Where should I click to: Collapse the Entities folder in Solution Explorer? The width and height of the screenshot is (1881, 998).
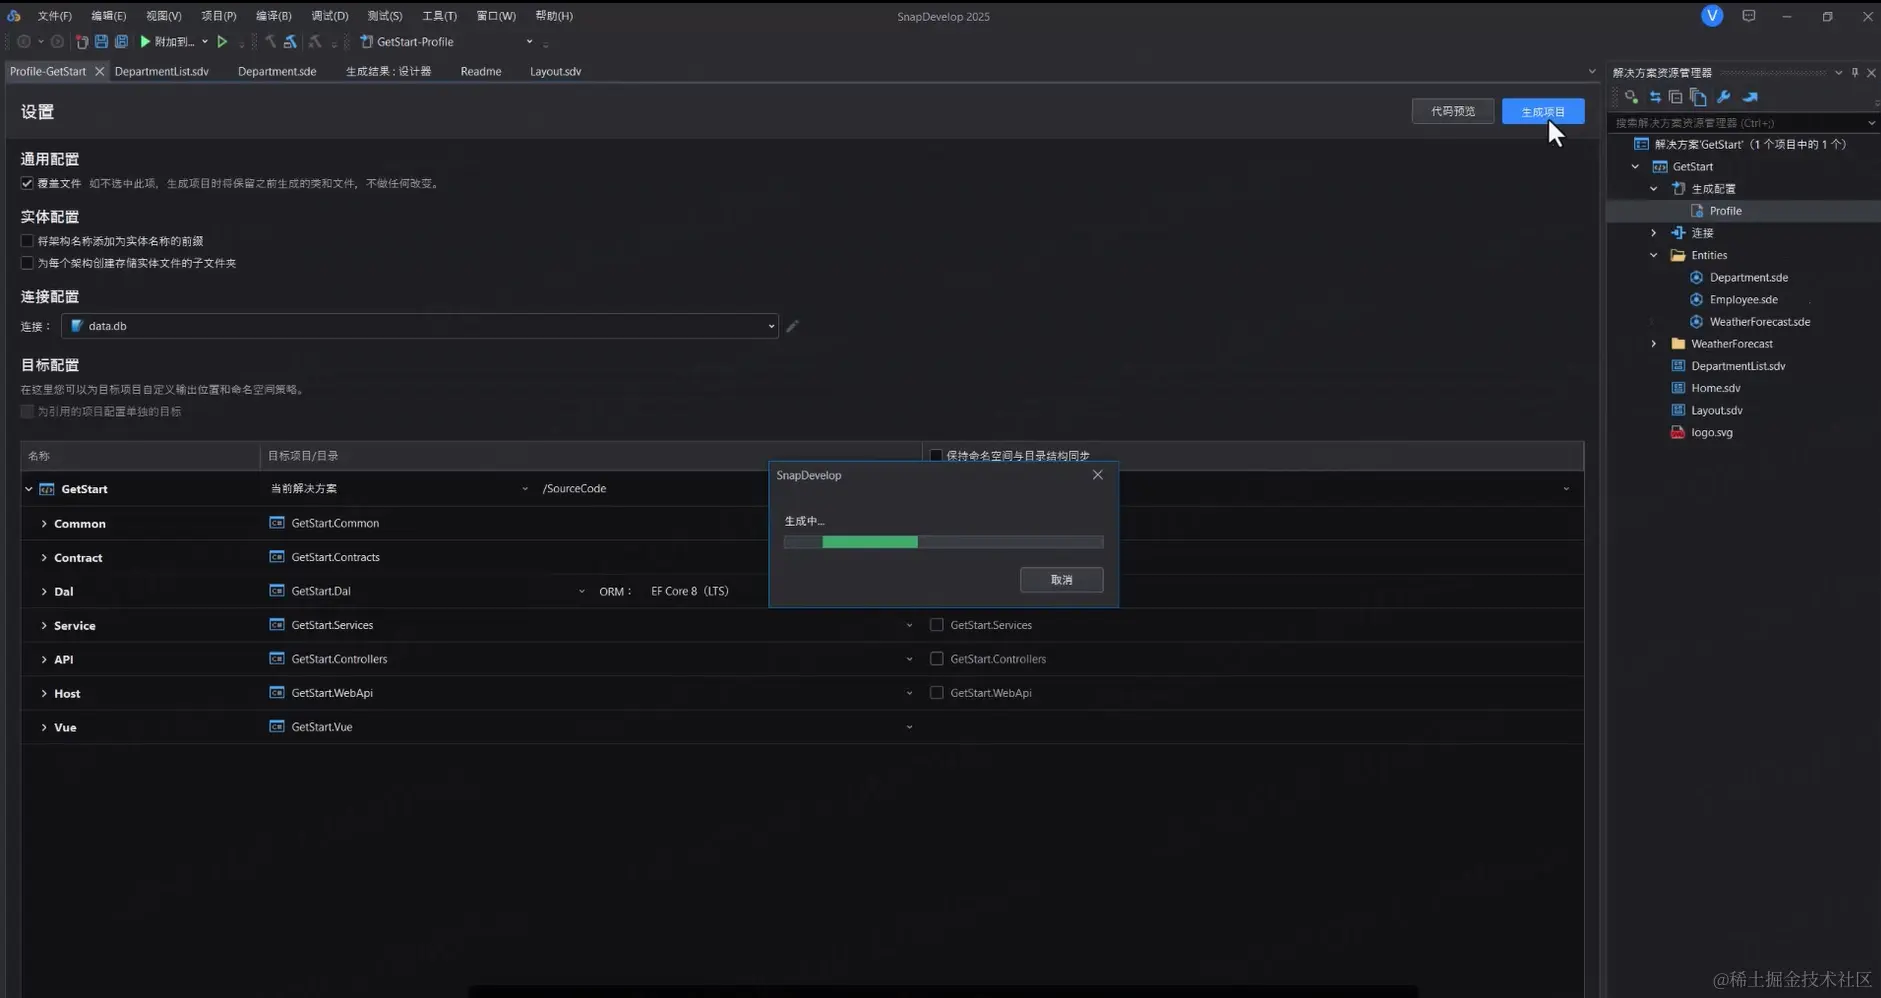(1655, 255)
